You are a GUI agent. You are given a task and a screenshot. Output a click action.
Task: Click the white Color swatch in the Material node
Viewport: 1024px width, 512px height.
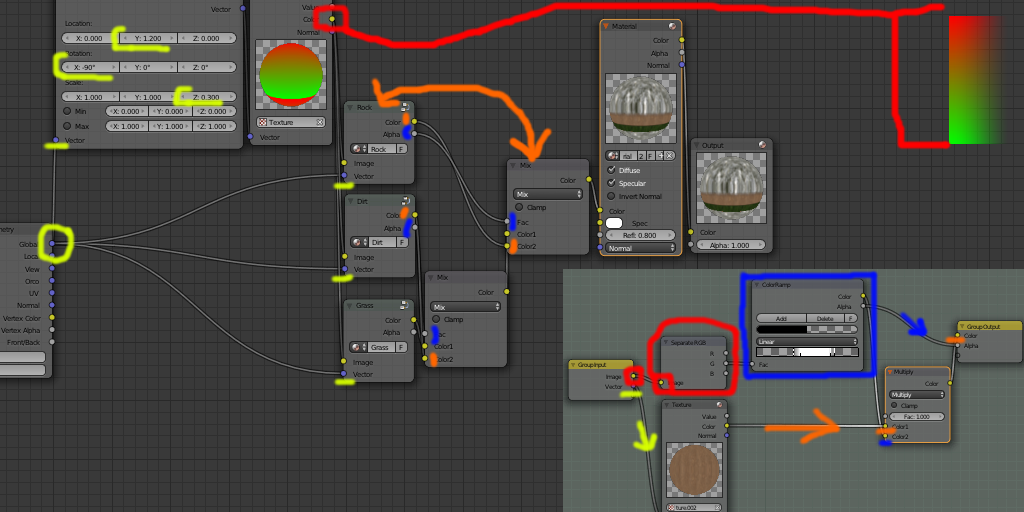click(x=614, y=223)
